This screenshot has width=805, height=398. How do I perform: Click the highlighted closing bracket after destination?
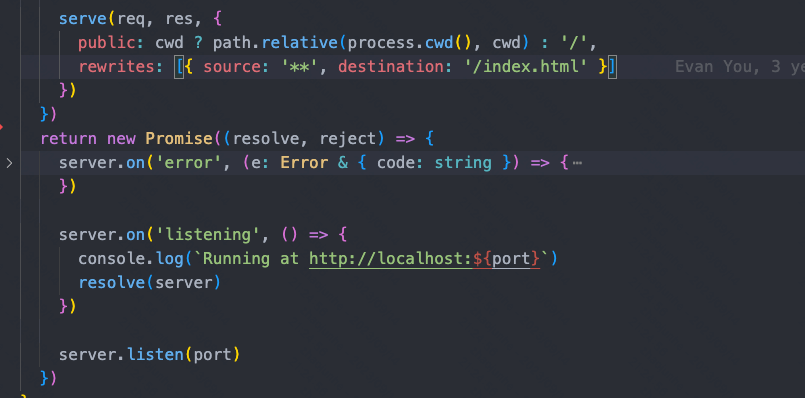coord(612,67)
